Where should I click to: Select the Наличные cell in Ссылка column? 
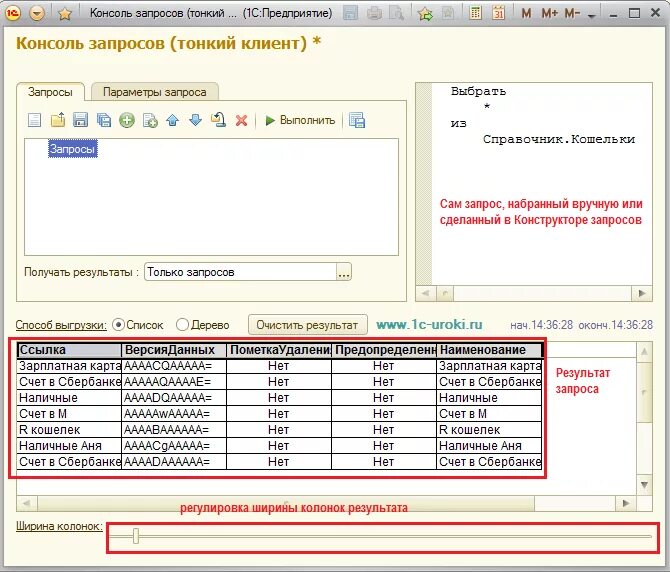[70, 398]
